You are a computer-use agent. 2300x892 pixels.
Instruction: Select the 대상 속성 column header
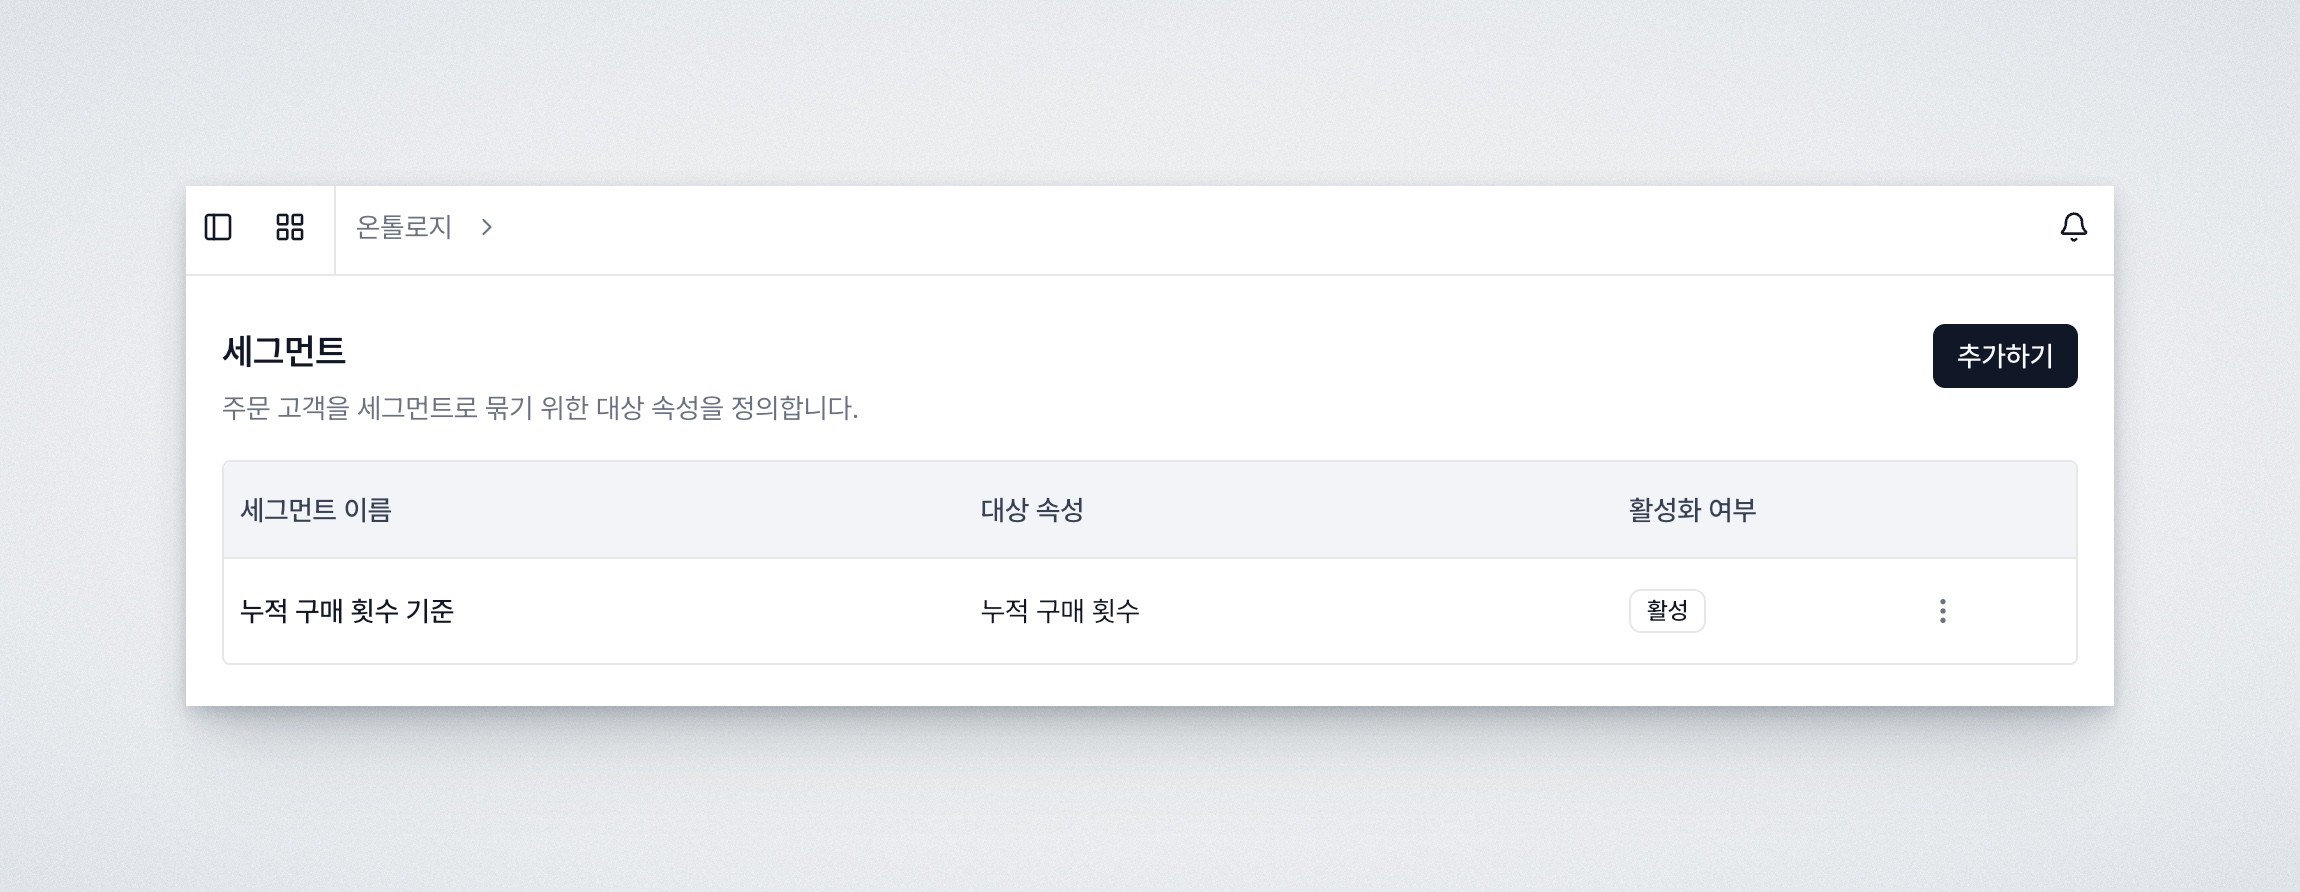1033,509
